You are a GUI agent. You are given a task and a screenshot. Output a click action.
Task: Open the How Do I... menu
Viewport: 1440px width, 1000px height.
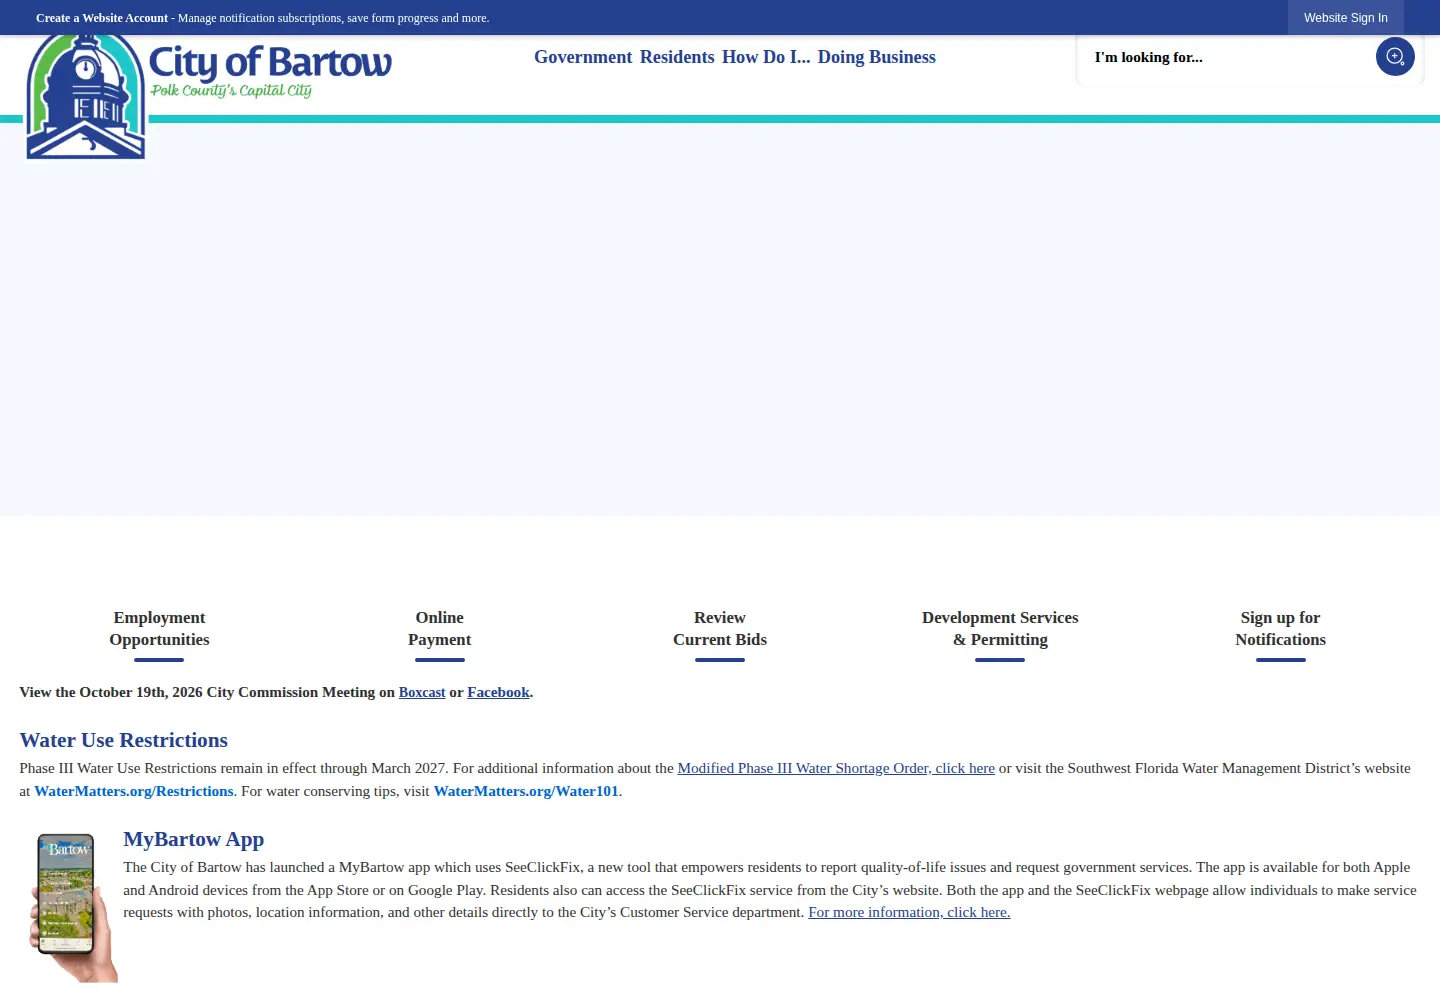(x=766, y=57)
